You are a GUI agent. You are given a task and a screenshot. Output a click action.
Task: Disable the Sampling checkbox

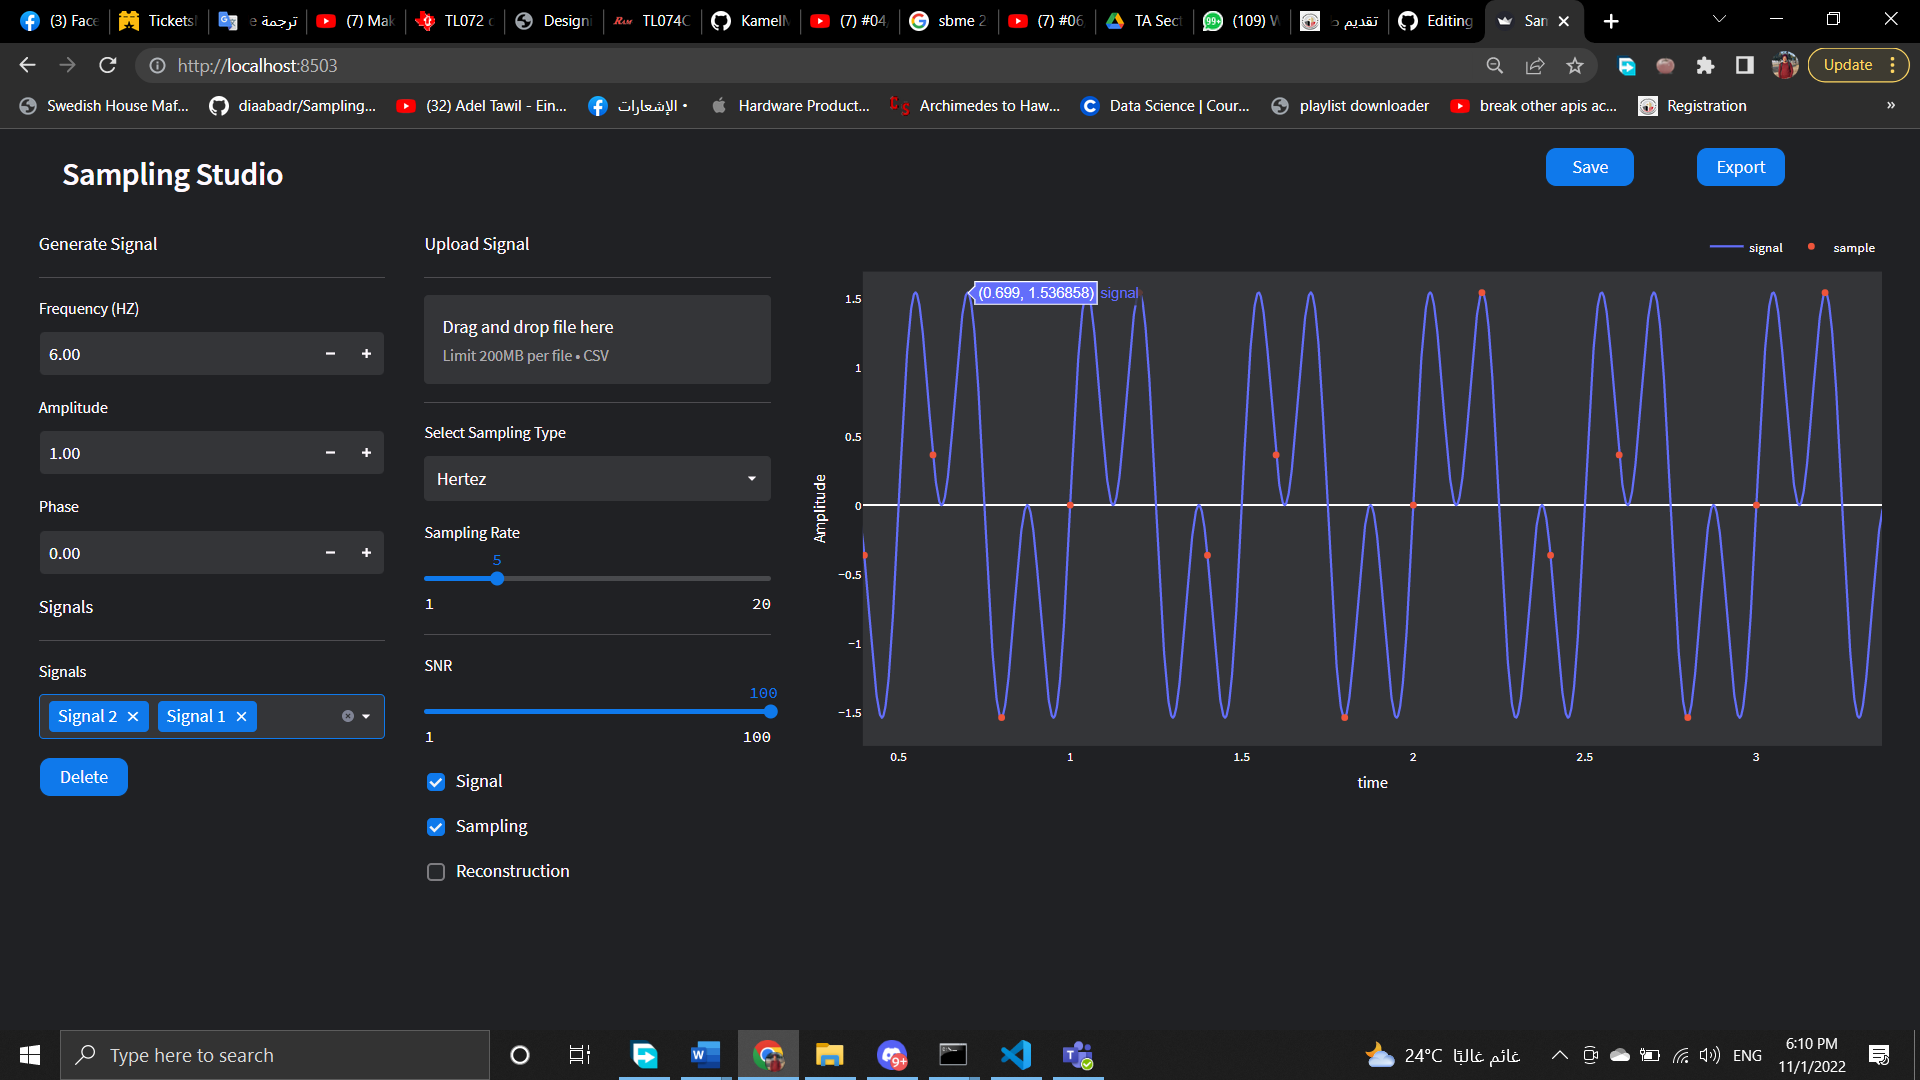[x=435, y=827]
